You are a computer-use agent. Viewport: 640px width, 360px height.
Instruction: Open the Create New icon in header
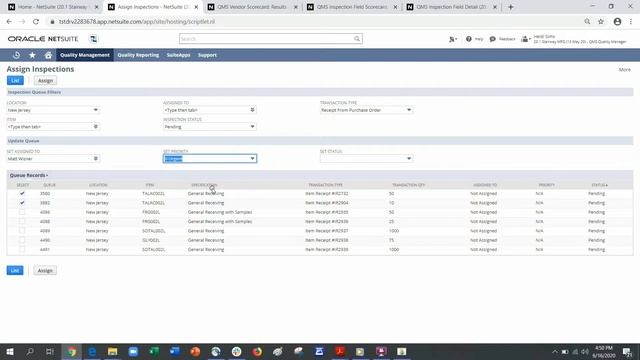pos(453,39)
